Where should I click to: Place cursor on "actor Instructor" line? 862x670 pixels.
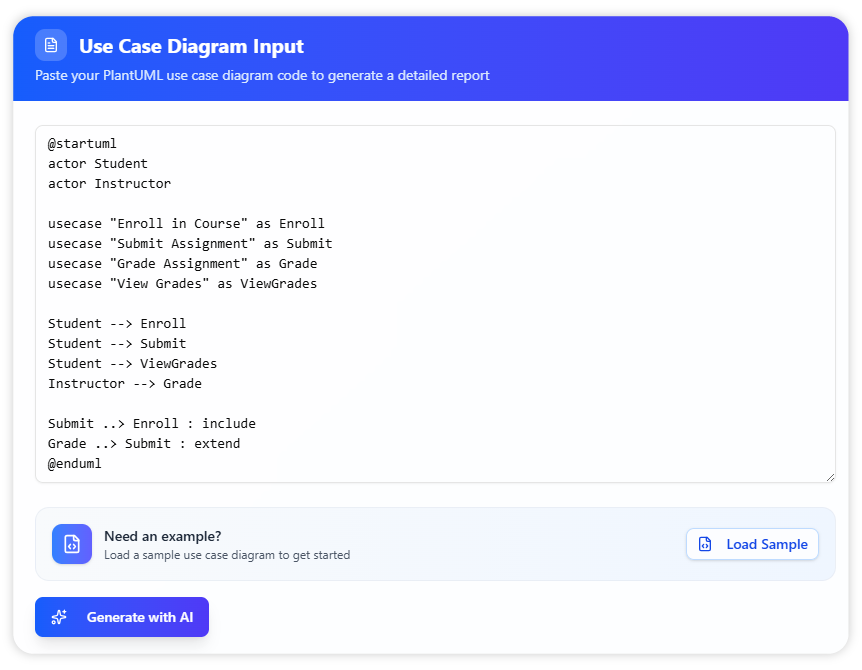click(x=110, y=184)
